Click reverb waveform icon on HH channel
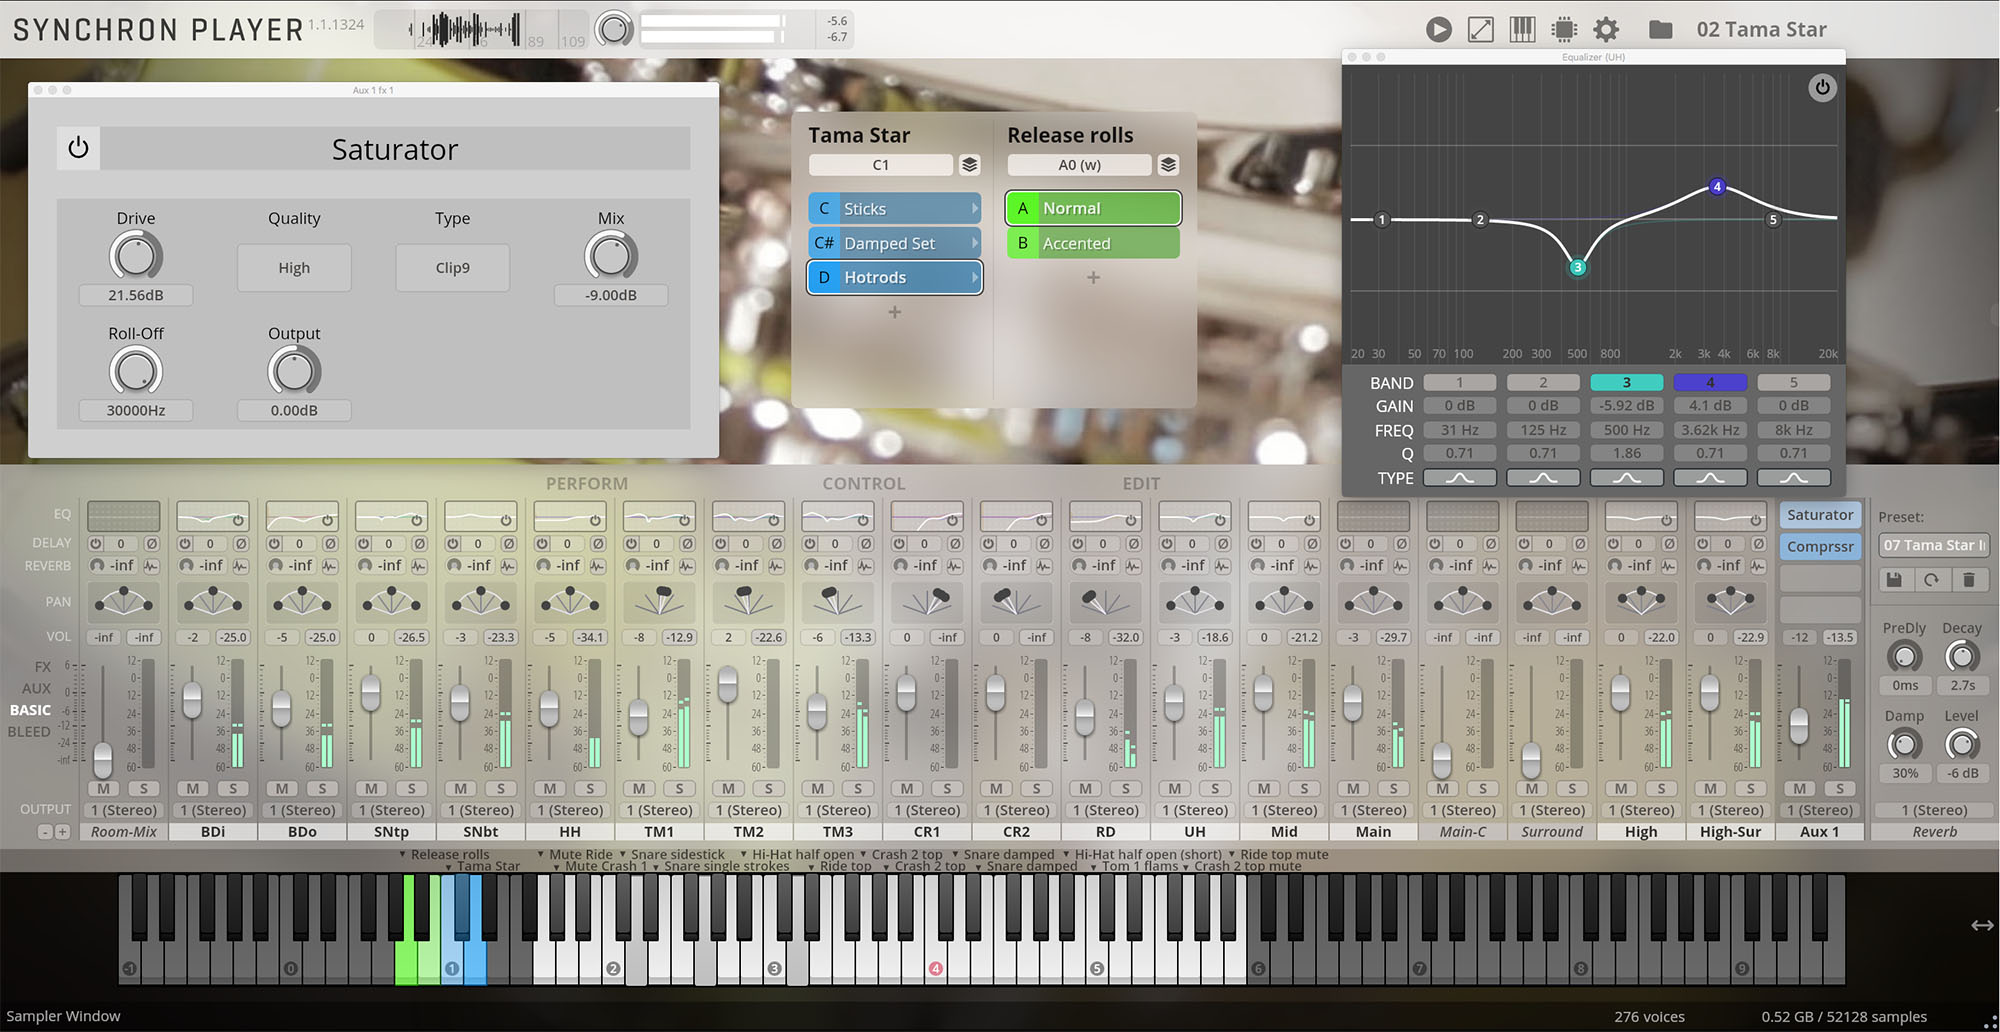The height and width of the screenshot is (1032, 2000). pos(597,565)
